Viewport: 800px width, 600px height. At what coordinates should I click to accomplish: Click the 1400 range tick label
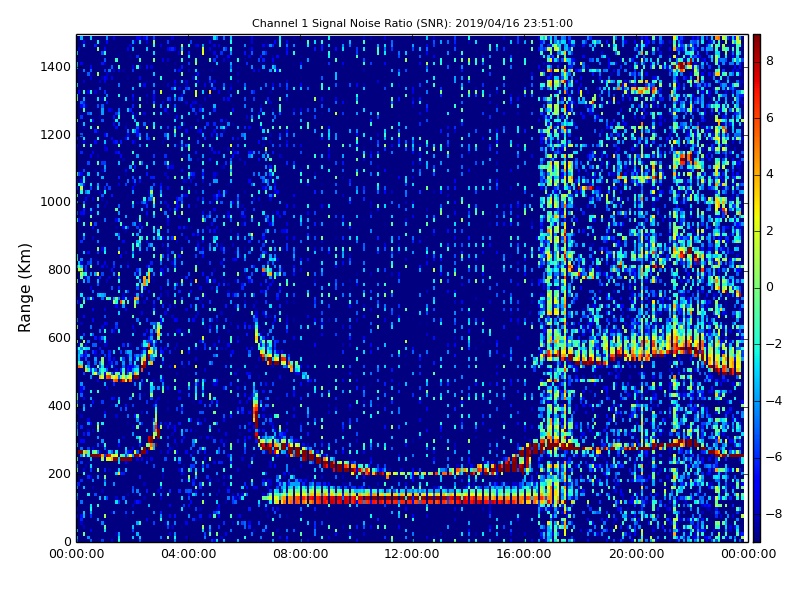click(x=56, y=67)
